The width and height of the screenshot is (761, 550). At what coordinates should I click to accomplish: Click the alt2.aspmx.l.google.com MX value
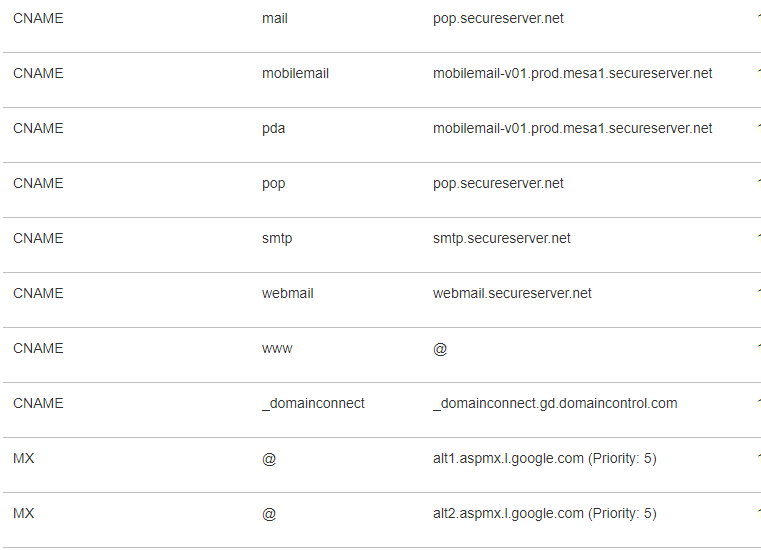544,514
